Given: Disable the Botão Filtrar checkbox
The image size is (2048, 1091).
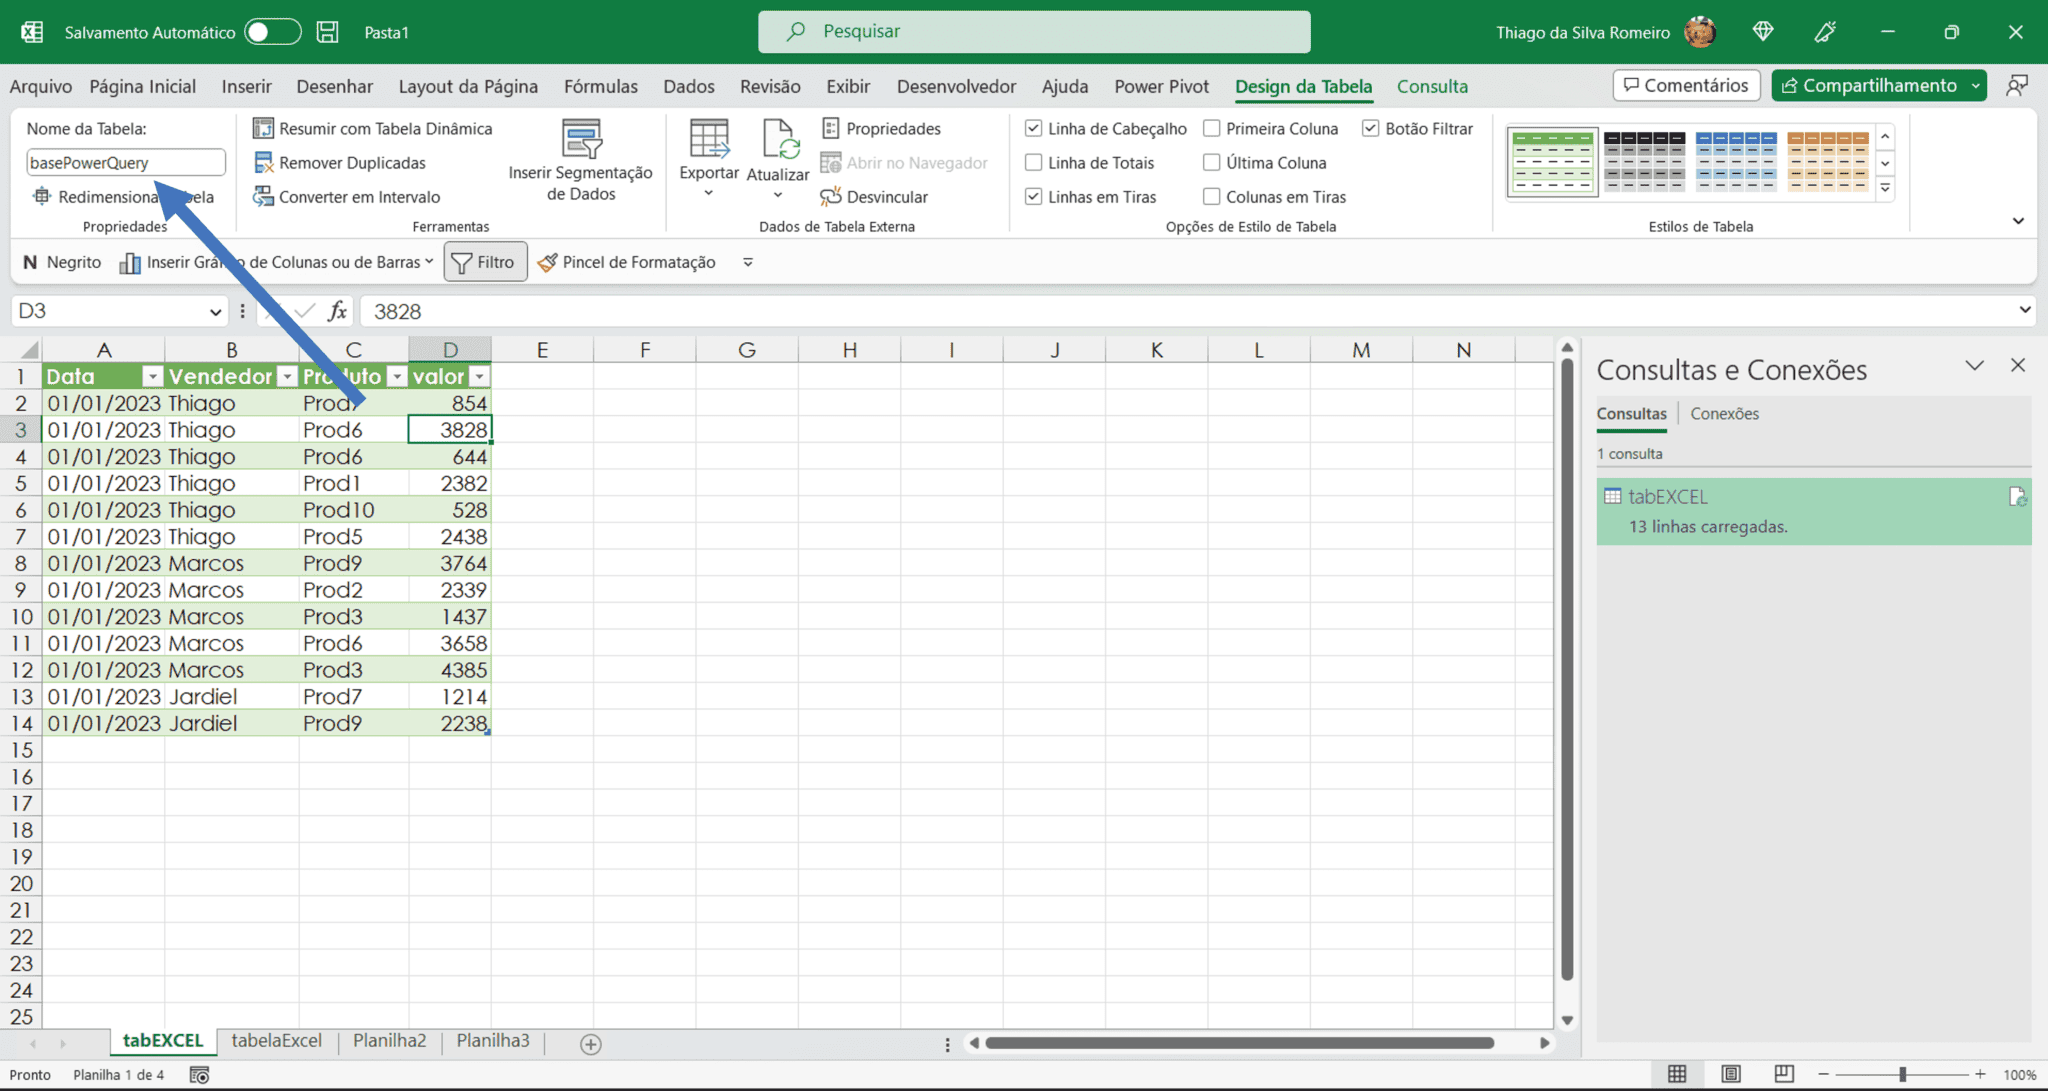Looking at the screenshot, I should click(1371, 128).
